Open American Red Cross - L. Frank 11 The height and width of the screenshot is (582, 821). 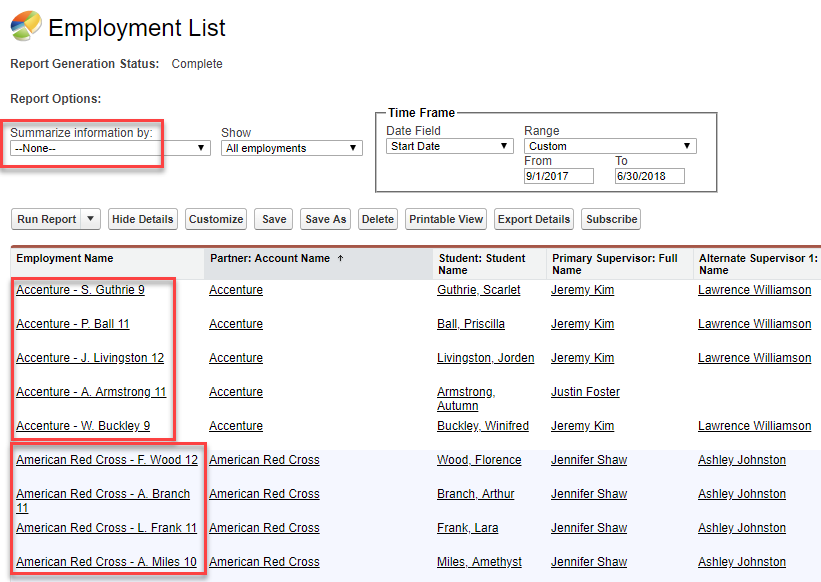click(x=106, y=528)
